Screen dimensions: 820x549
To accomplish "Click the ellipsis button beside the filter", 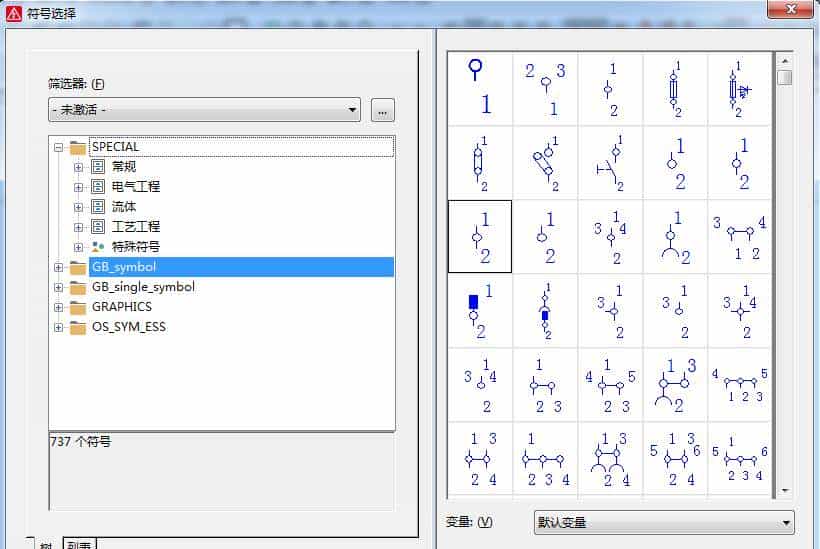I will 383,110.
